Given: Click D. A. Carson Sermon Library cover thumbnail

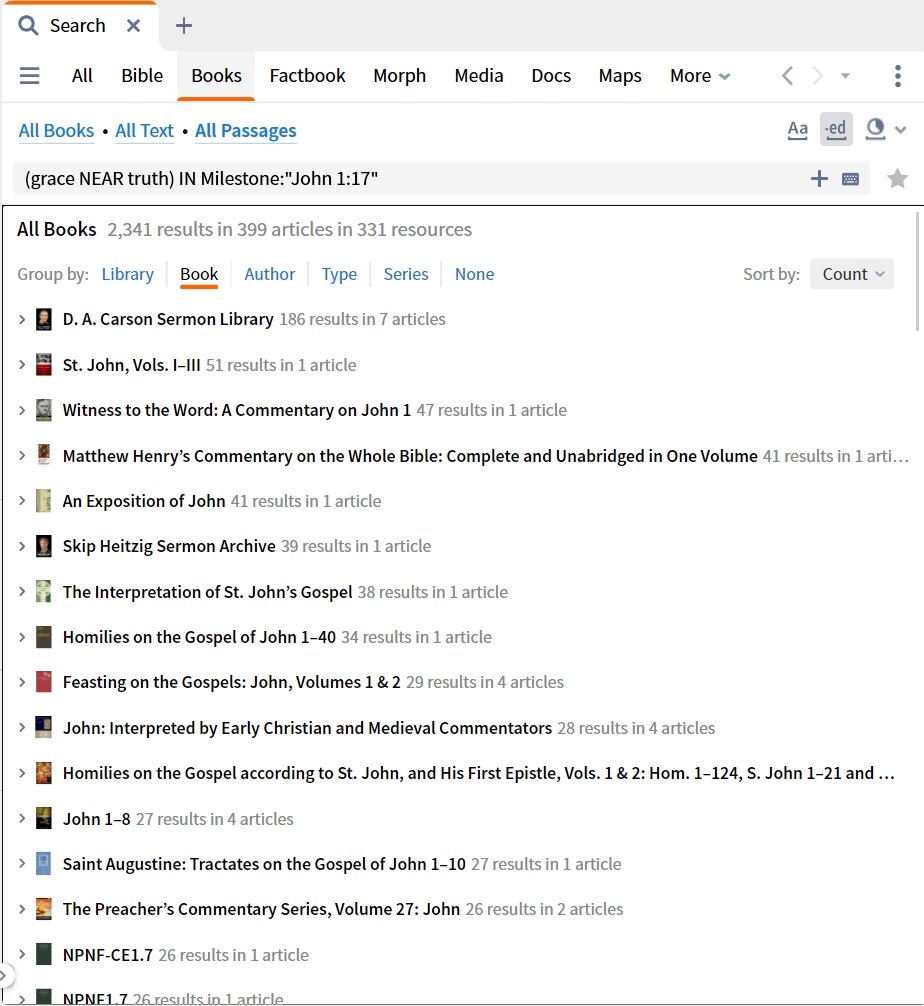Looking at the screenshot, I should click(44, 319).
